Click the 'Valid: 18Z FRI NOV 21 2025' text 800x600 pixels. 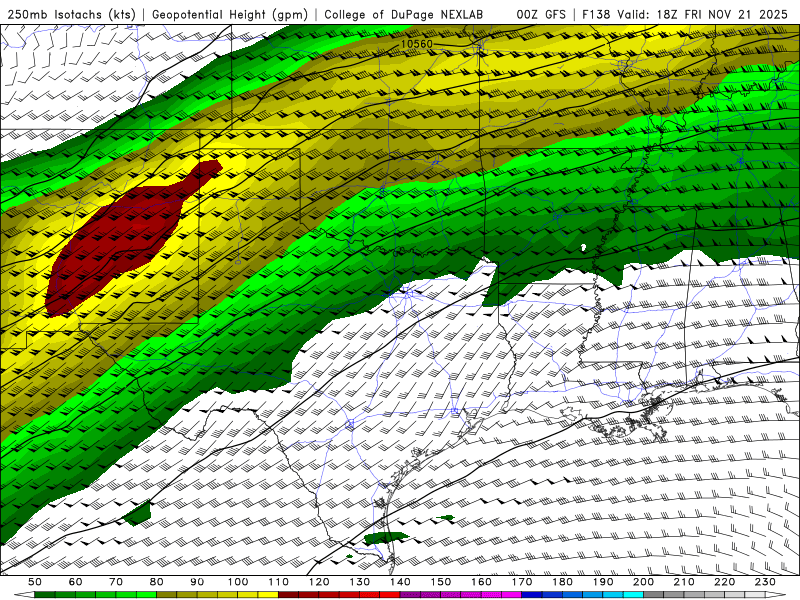click(703, 14)
